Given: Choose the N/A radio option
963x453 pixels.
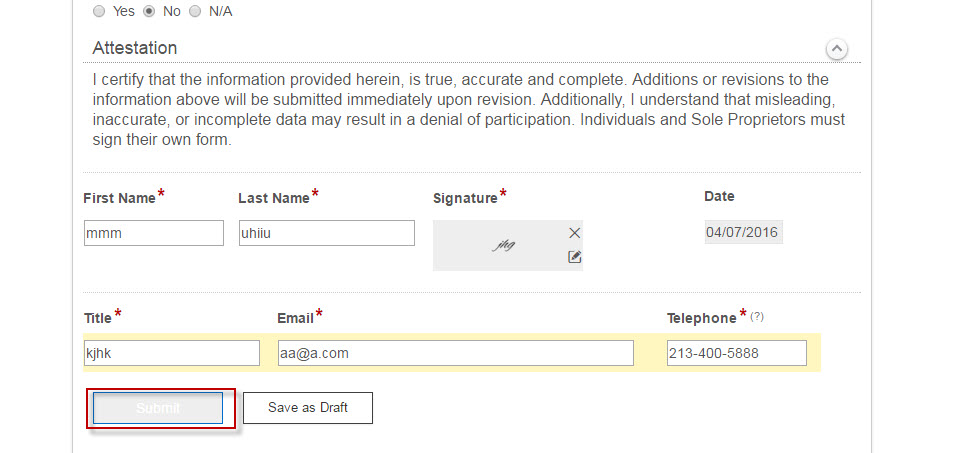Looking at the screenshot, I should (194, 12).
